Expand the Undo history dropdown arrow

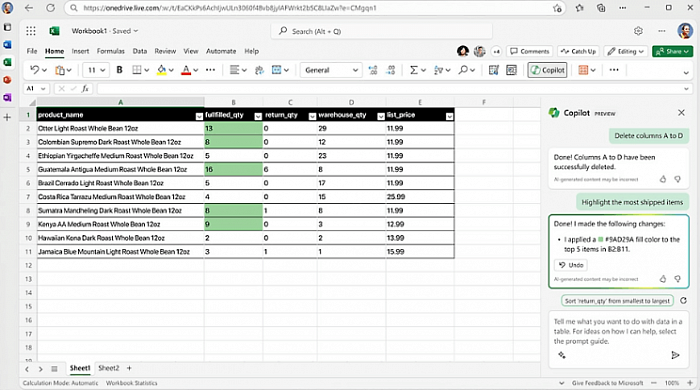point(44,70)
